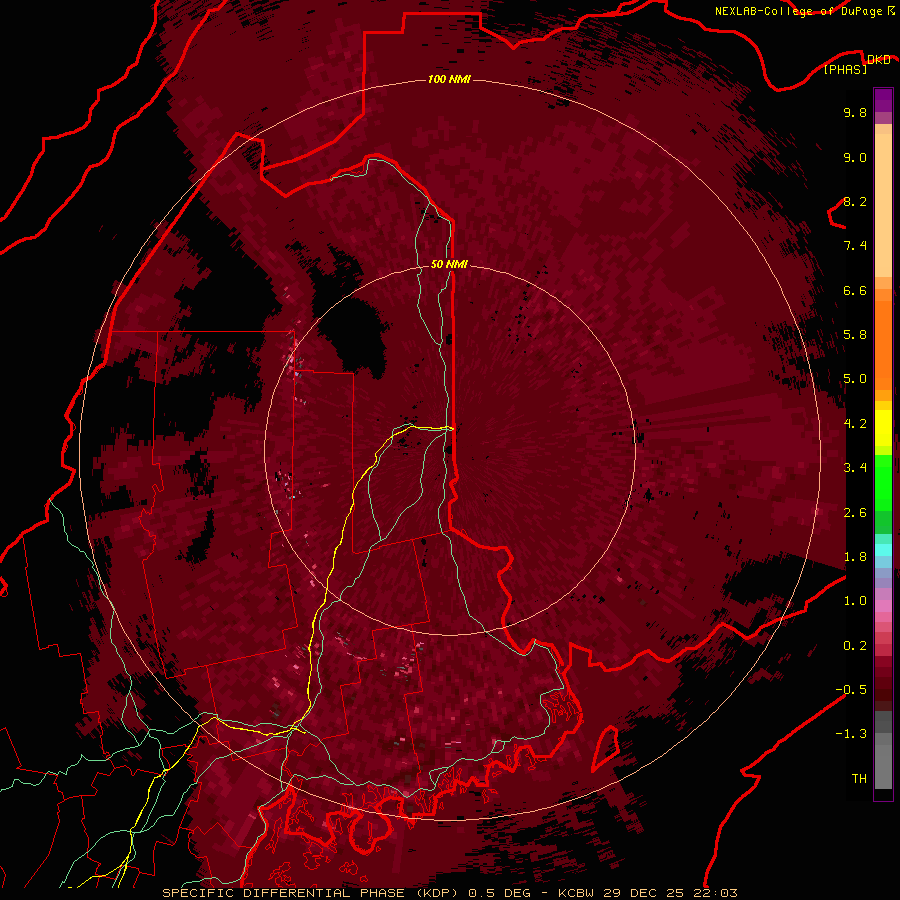Click the cyan segment of the color bar
Screen dimensions: 900x900
click(883, 550)
